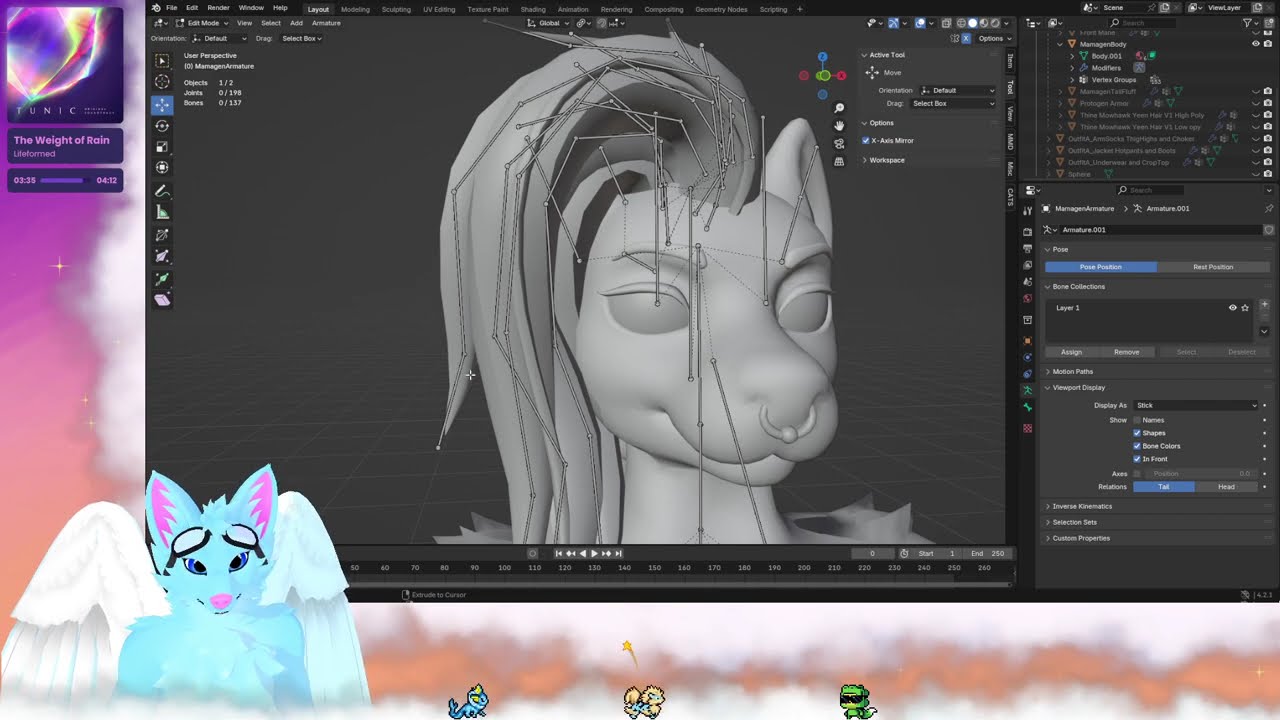Open the Display As Stick dropdown
This screenshot has width=1280, height=720.
(1196, 406)
